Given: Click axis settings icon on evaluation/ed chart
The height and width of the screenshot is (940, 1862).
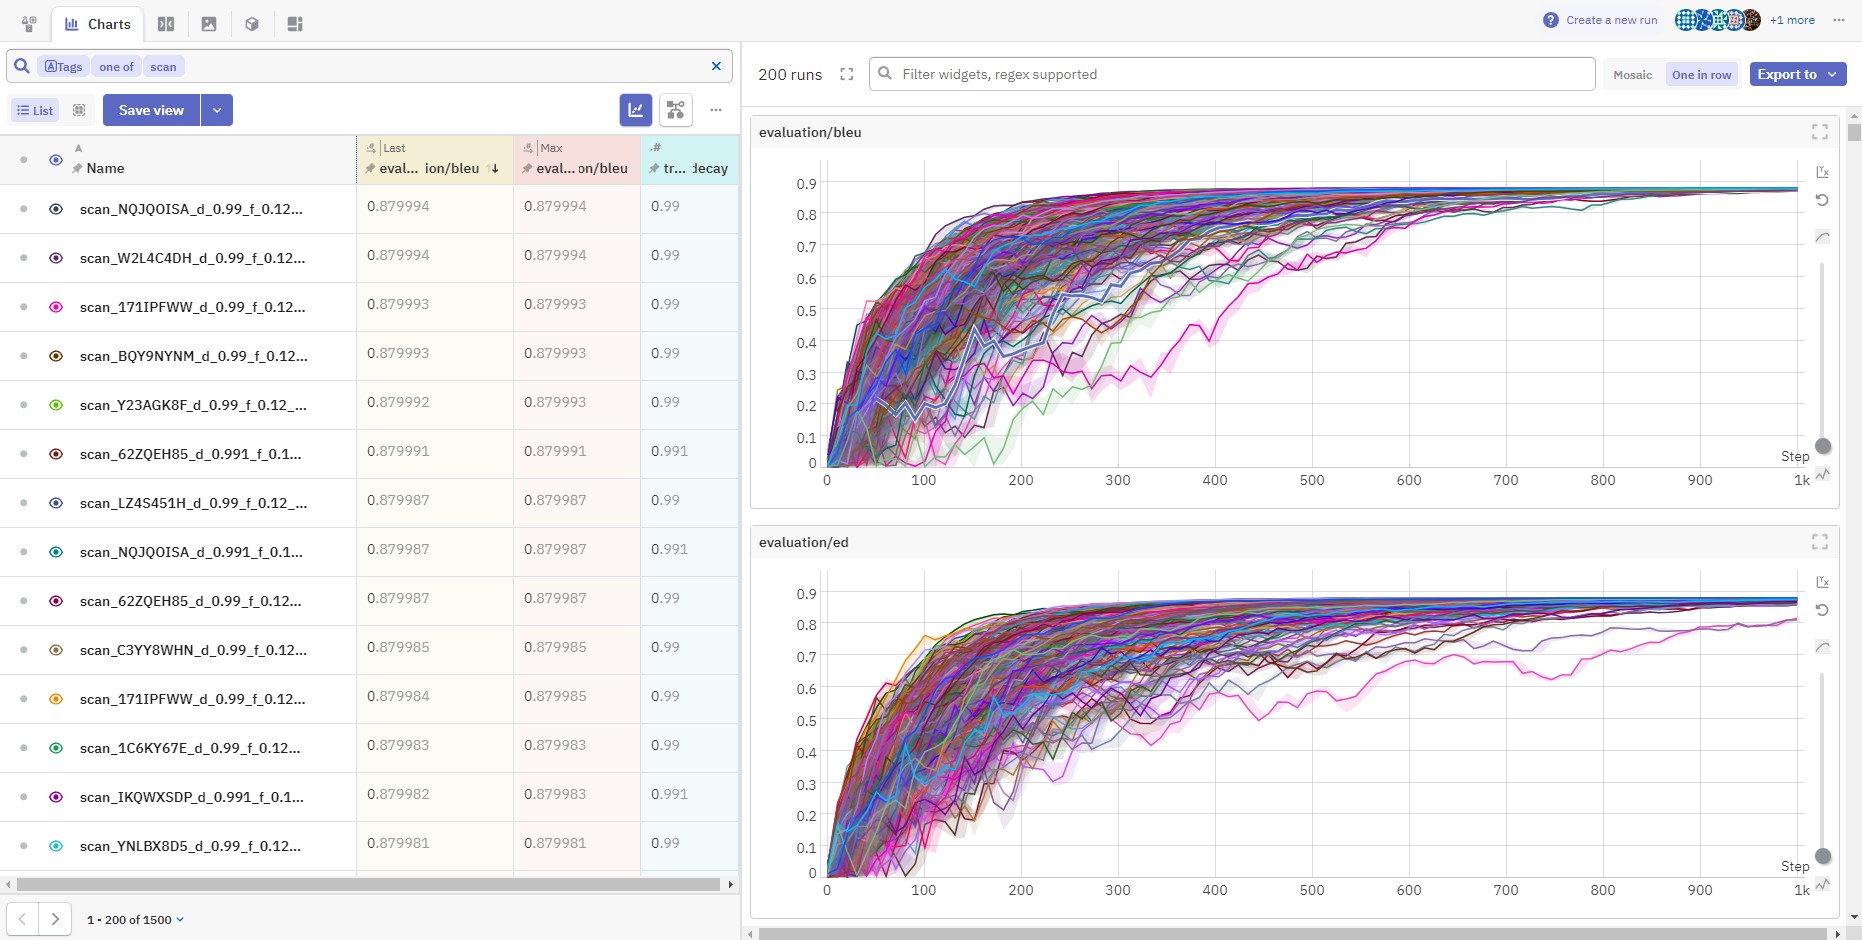Looking at the screenshot, I should (x=1822, y=582).
